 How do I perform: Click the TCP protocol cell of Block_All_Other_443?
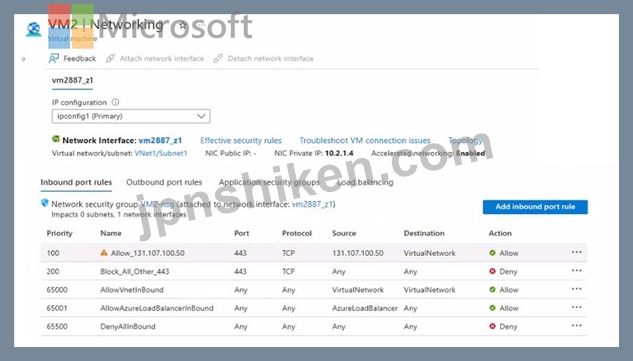click(x=288, y=271)
